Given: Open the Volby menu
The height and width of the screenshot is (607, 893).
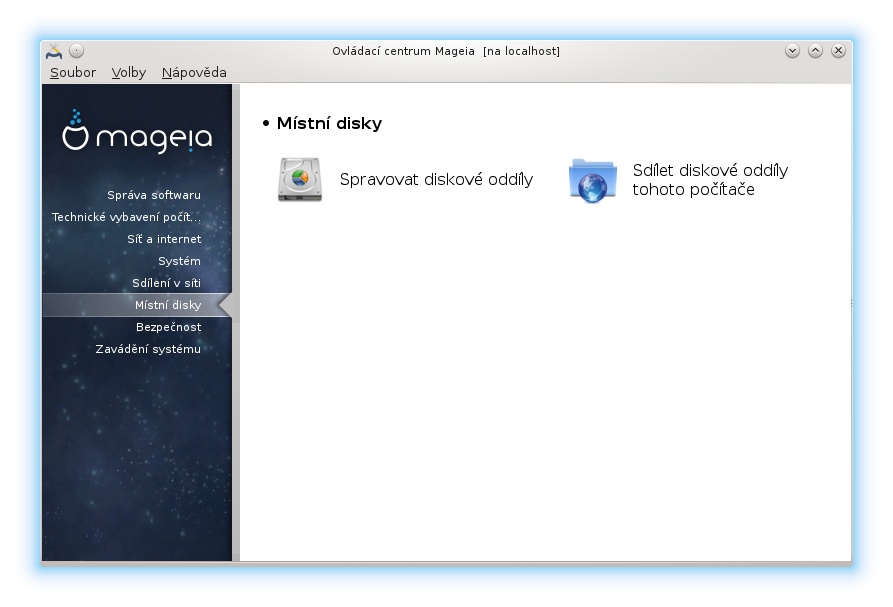Looking at the screenshot, I should click(129, 73).
